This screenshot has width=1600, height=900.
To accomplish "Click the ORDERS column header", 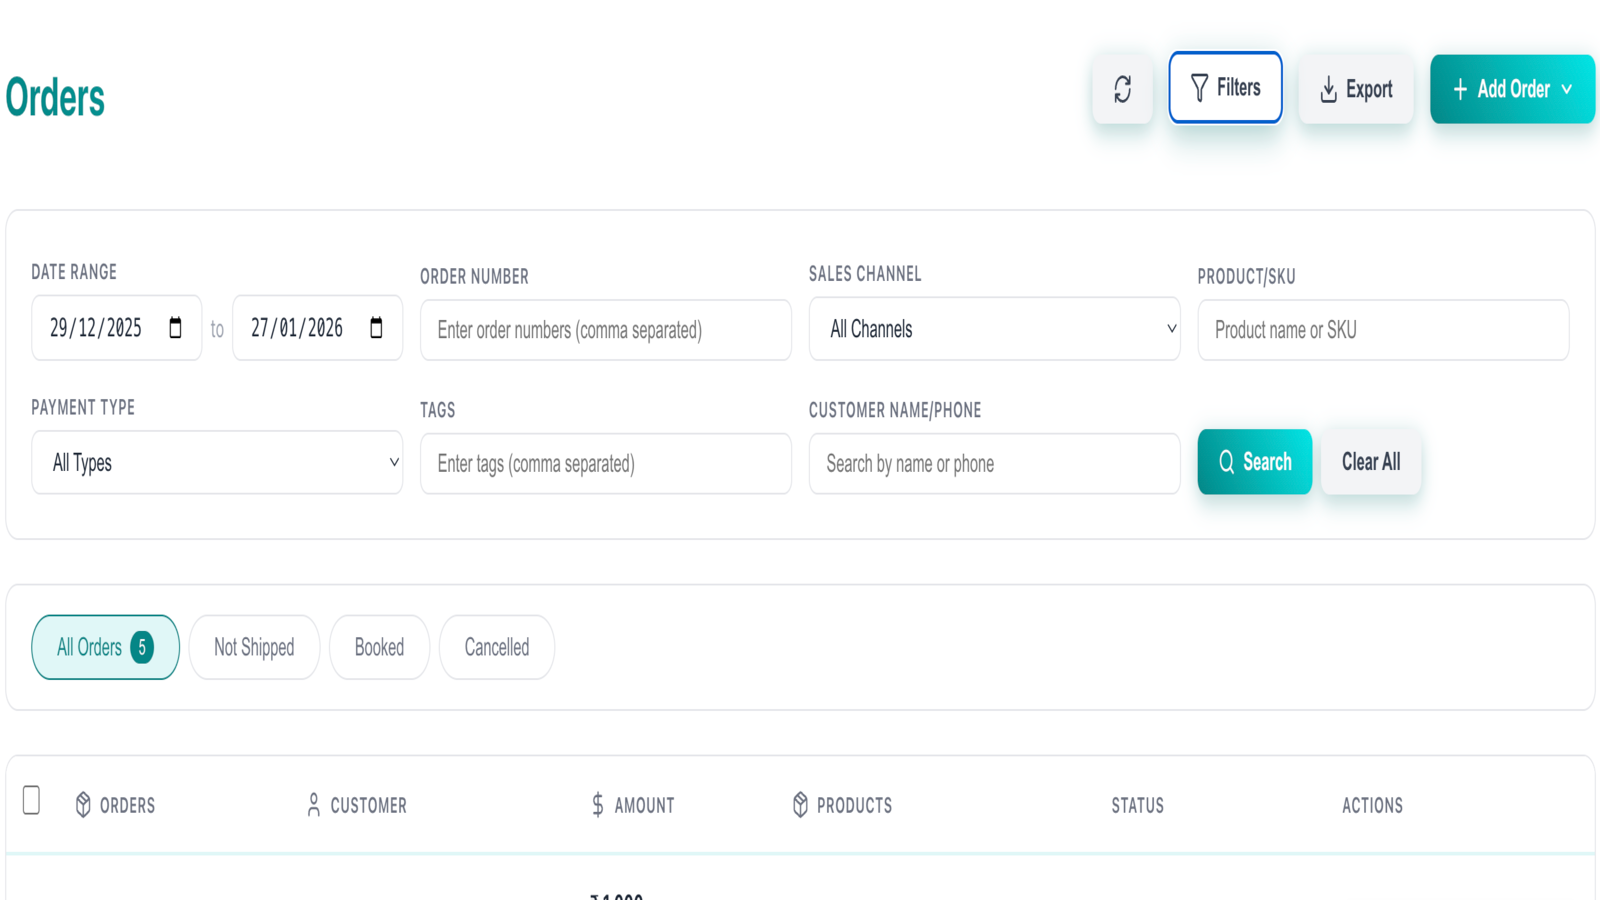I will coord(127,805).
